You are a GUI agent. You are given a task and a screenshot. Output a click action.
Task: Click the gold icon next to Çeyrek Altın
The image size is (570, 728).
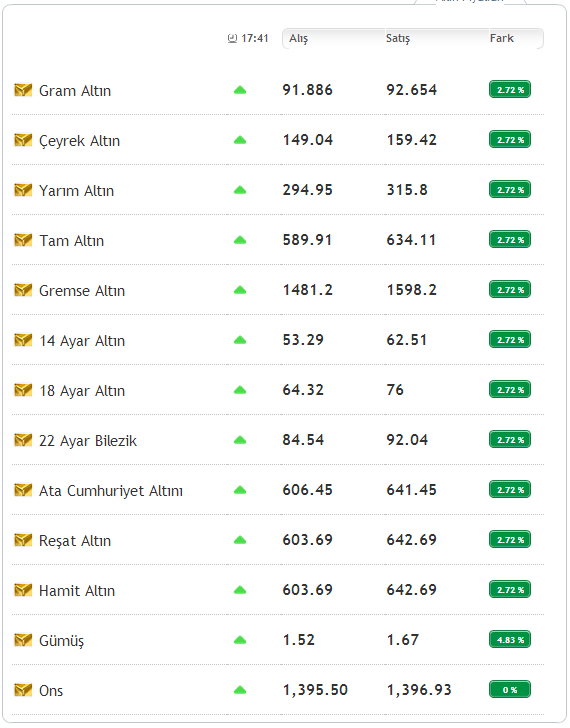[23, 140]
